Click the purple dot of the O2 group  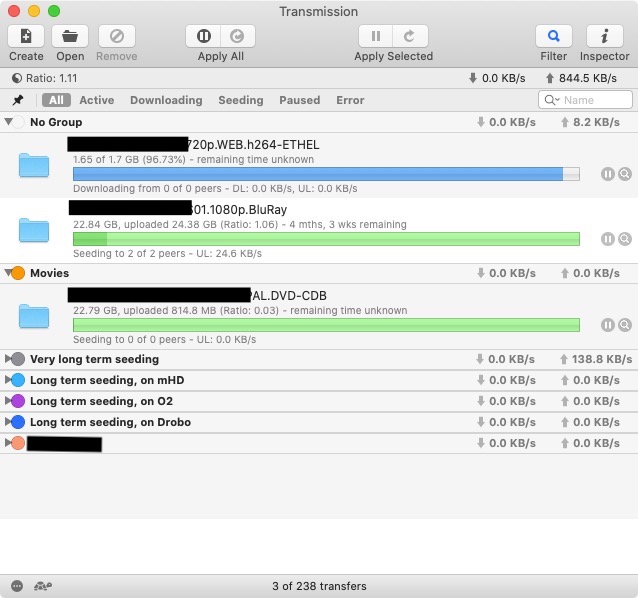click(x=18, y=401)
